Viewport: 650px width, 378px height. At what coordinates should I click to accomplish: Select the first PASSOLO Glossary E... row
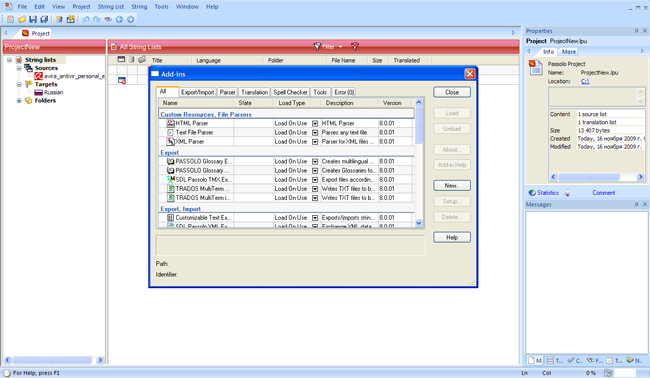point(286,161)
